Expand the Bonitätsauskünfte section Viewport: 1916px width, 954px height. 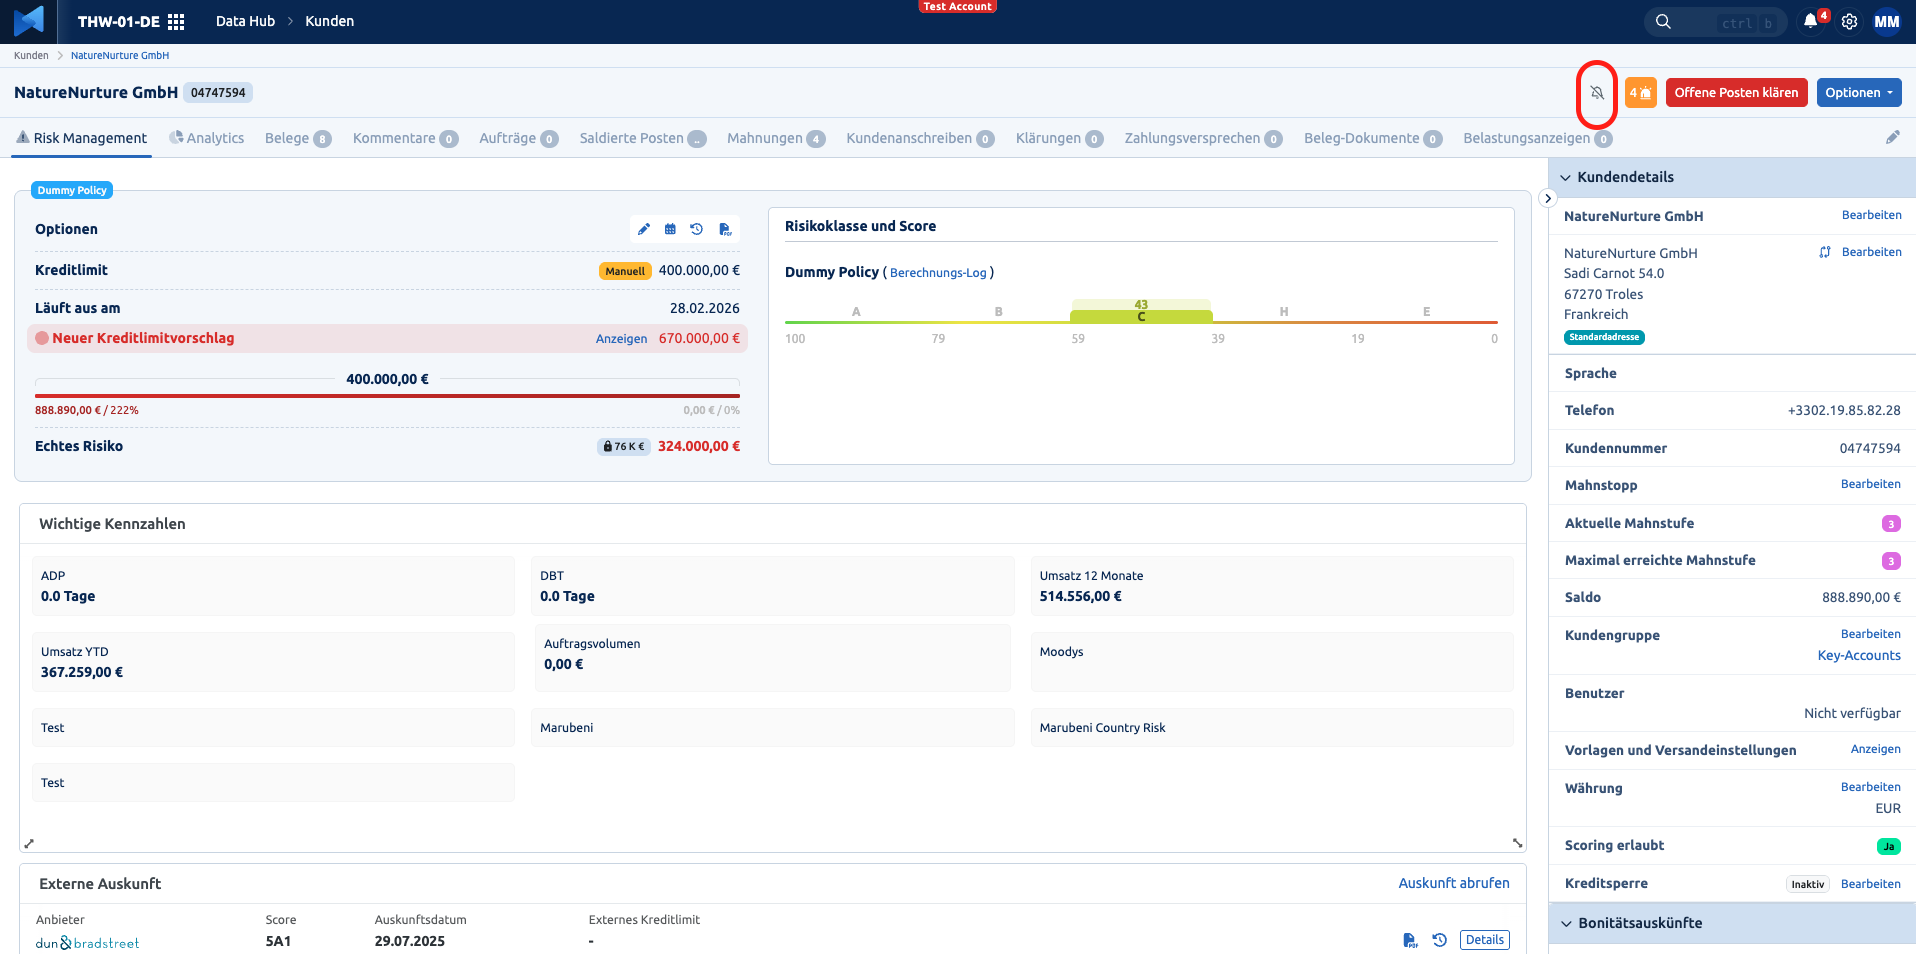point(1567,923)
